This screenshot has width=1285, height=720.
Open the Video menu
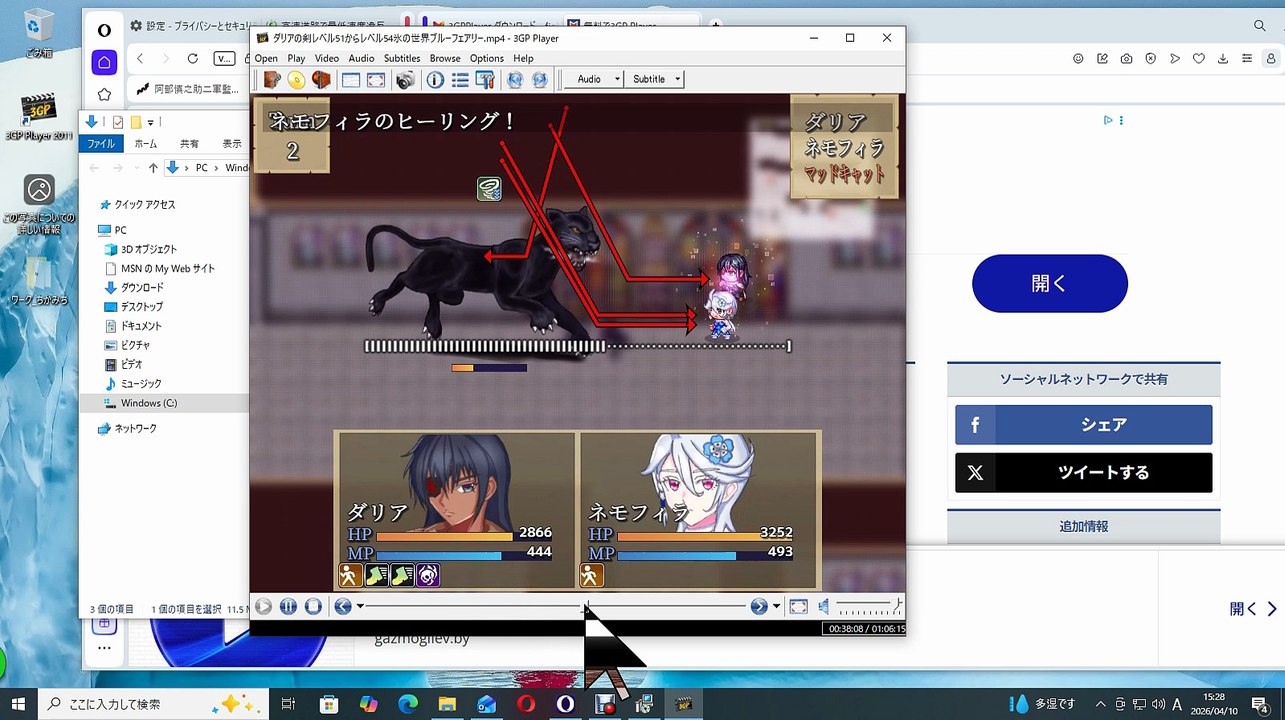coord(327,58)
